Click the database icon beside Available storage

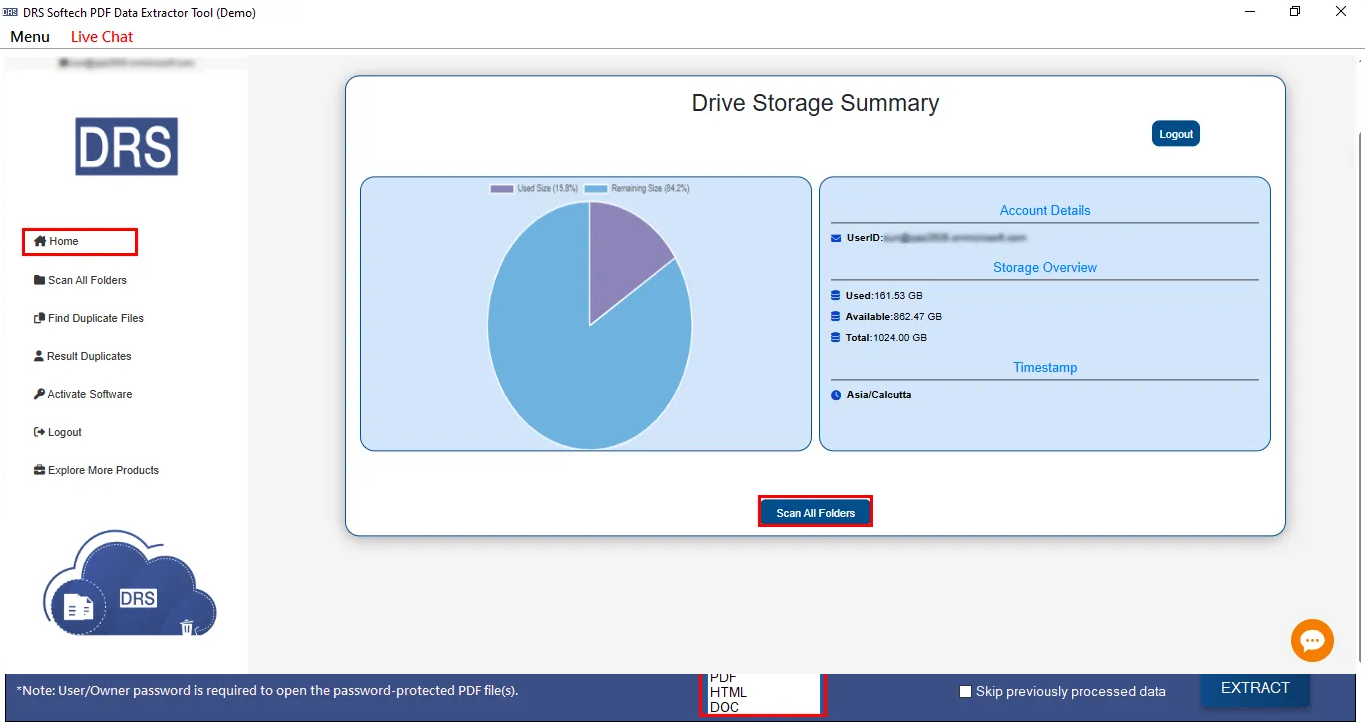(836, 317)
